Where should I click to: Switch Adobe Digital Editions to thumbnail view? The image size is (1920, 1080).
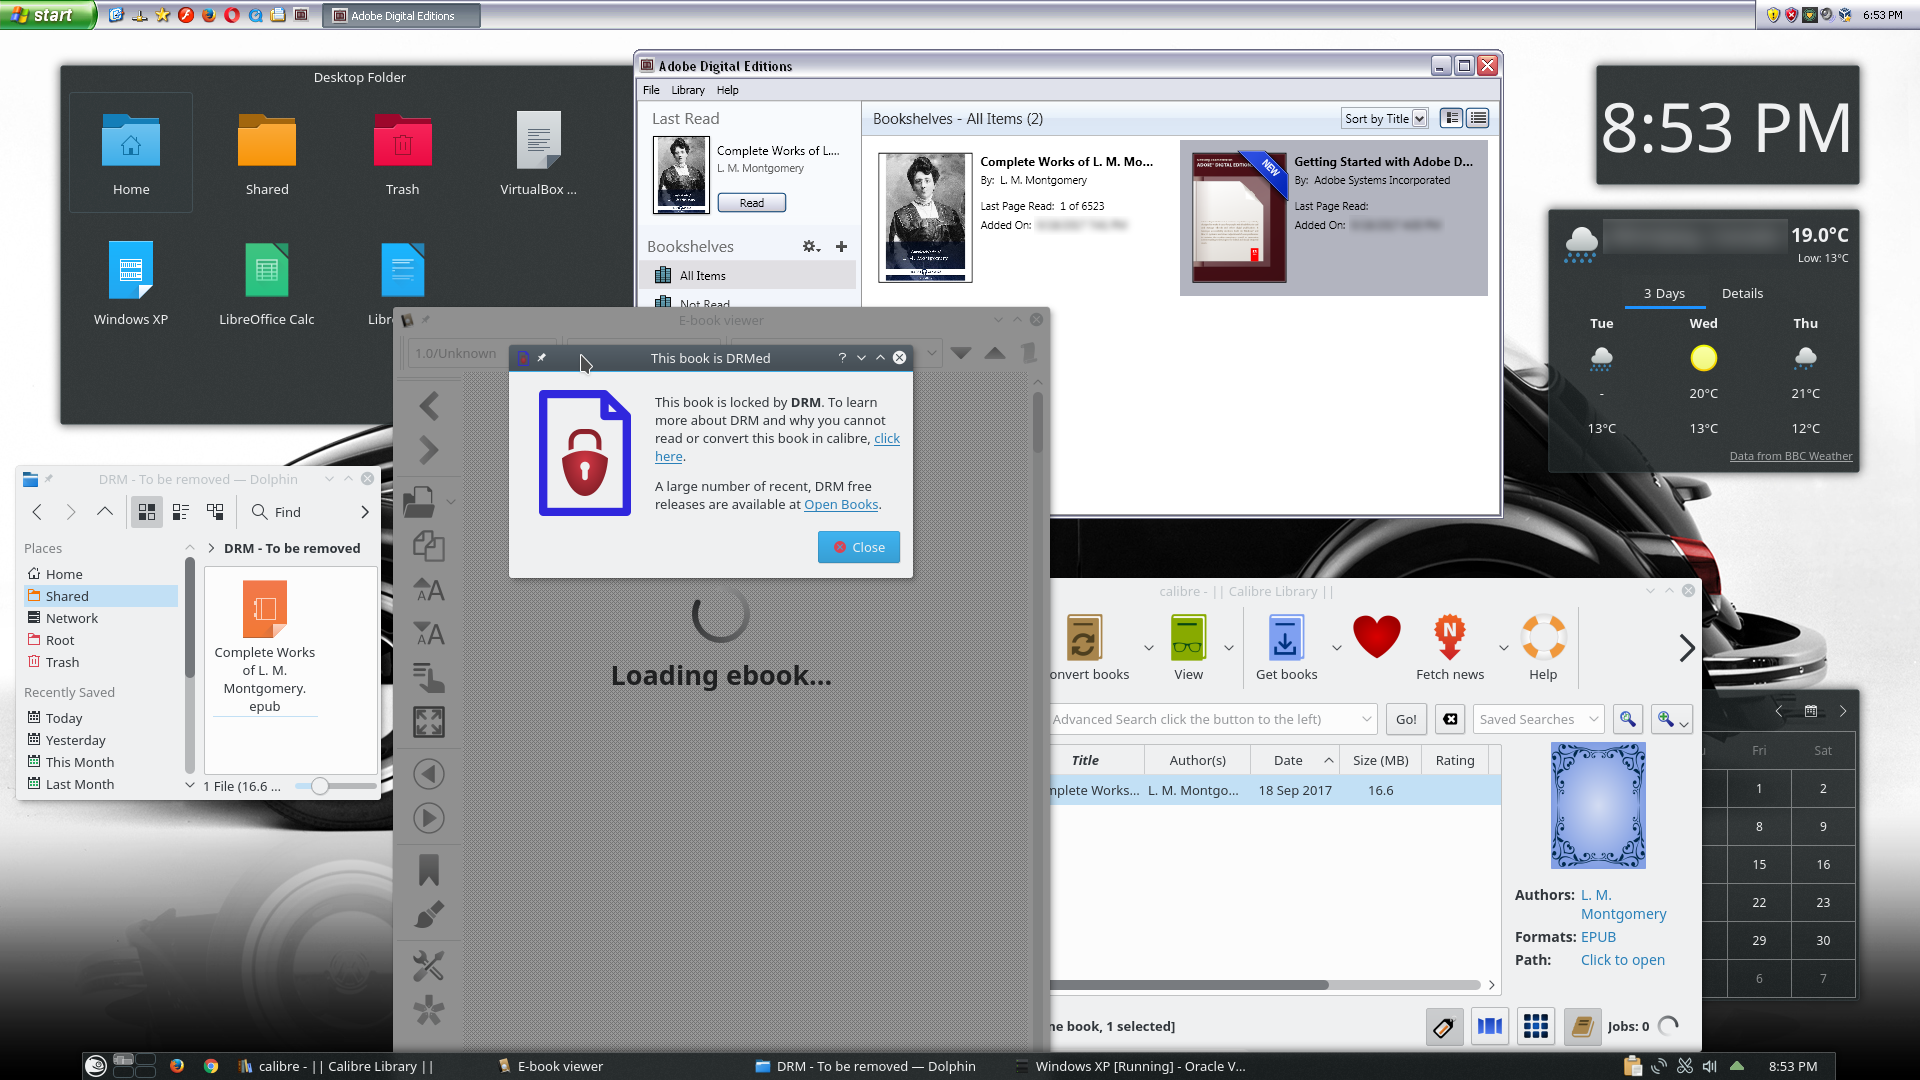[1452, 118]
